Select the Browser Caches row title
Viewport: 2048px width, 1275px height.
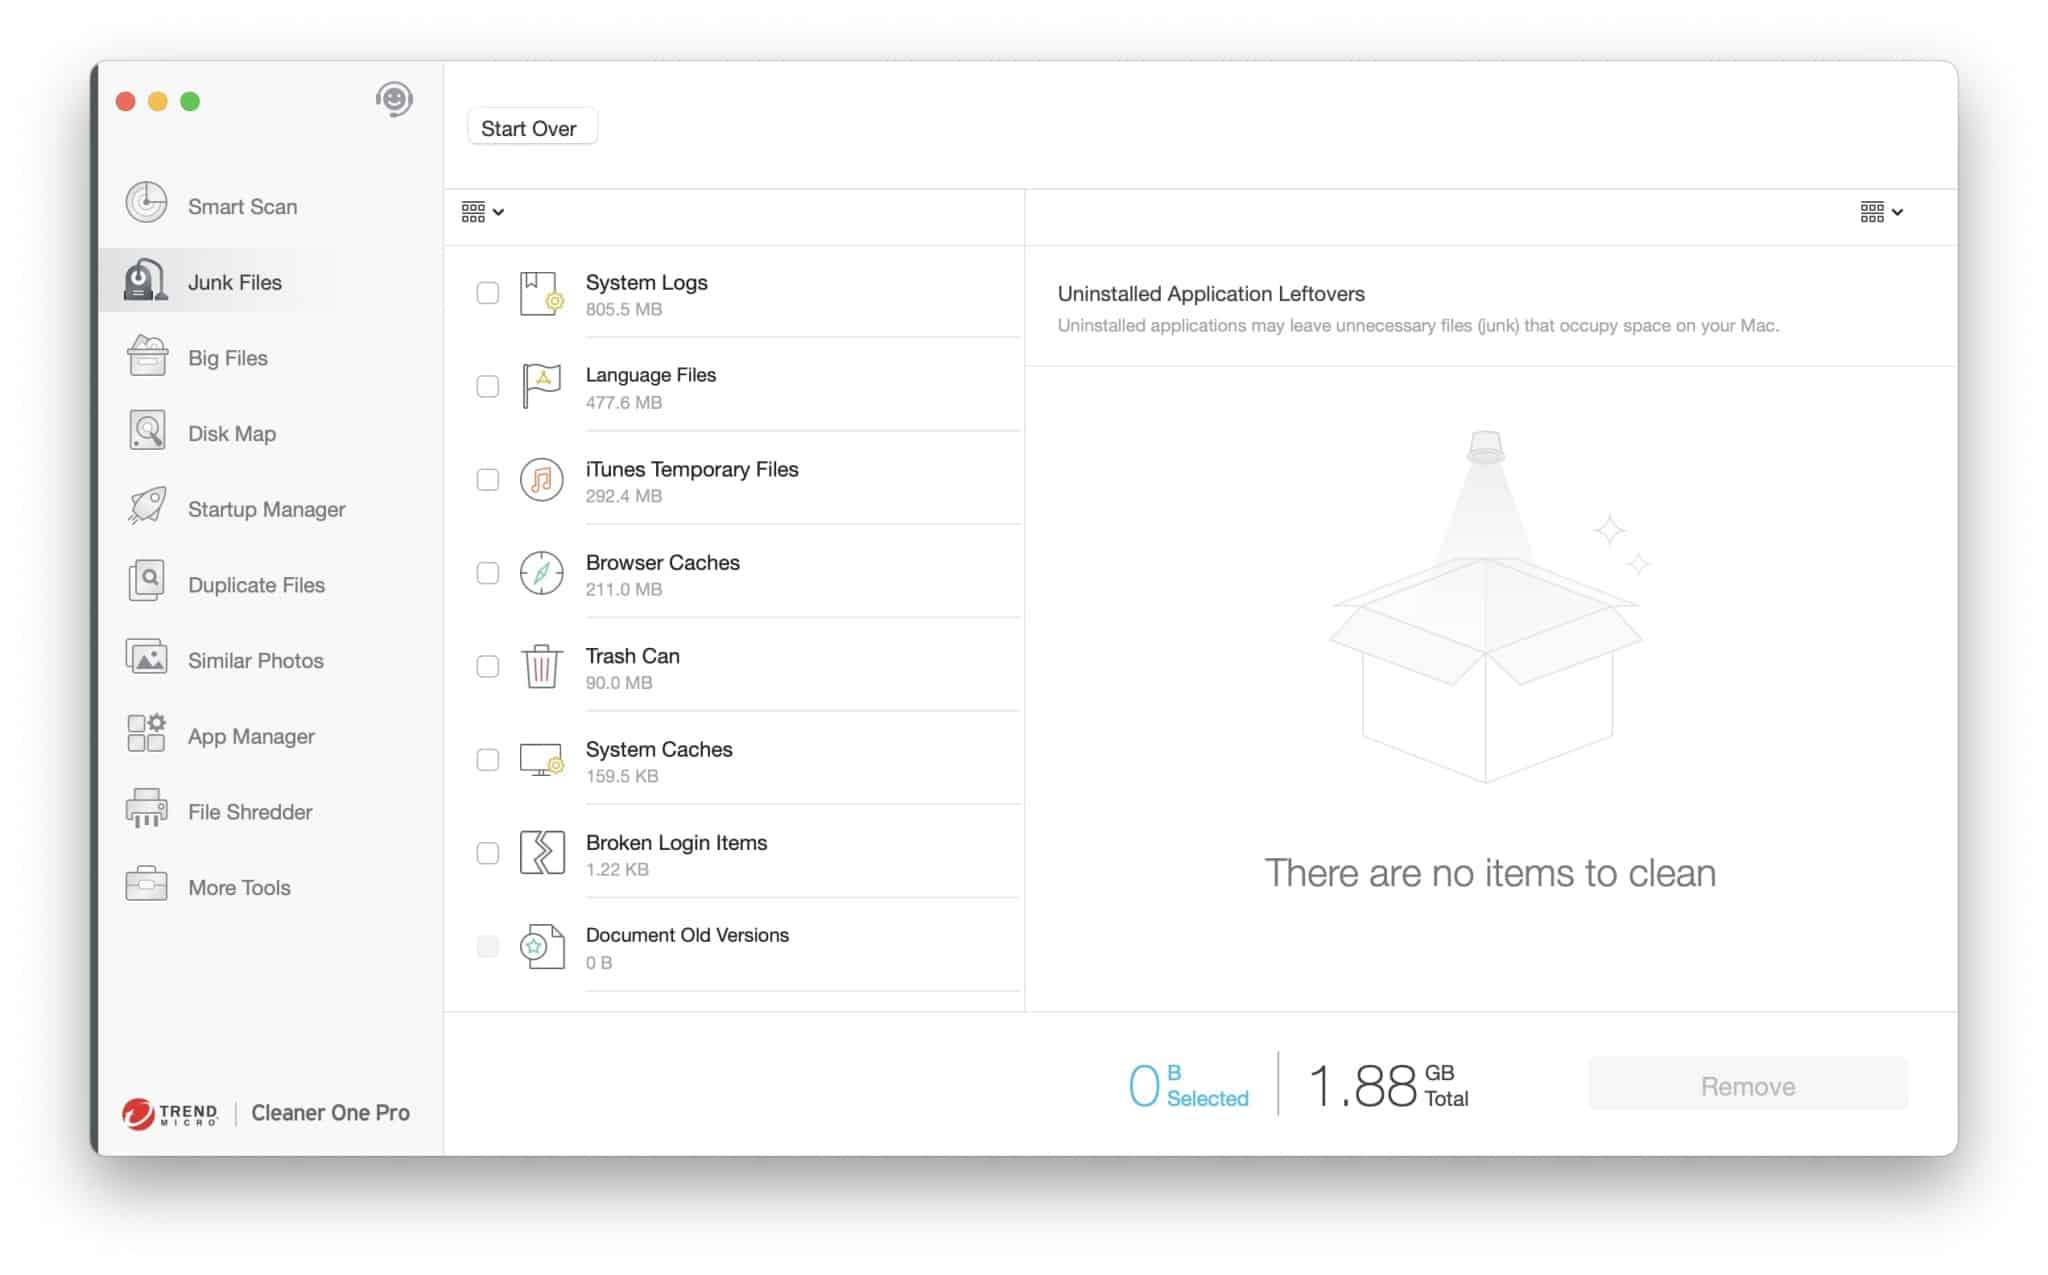662,562
